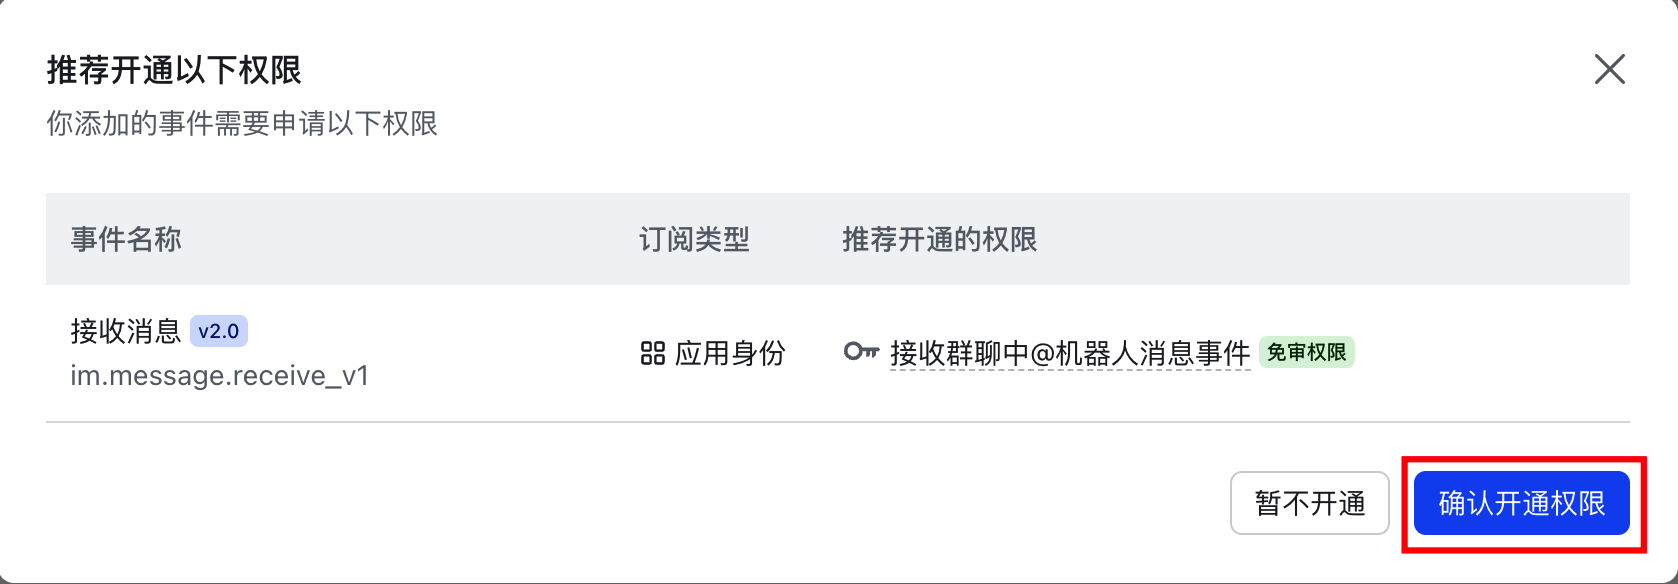Click empty header space right of 推荐开通的权限
This screenshot has width=1678, height=584.
point(1330,239)
